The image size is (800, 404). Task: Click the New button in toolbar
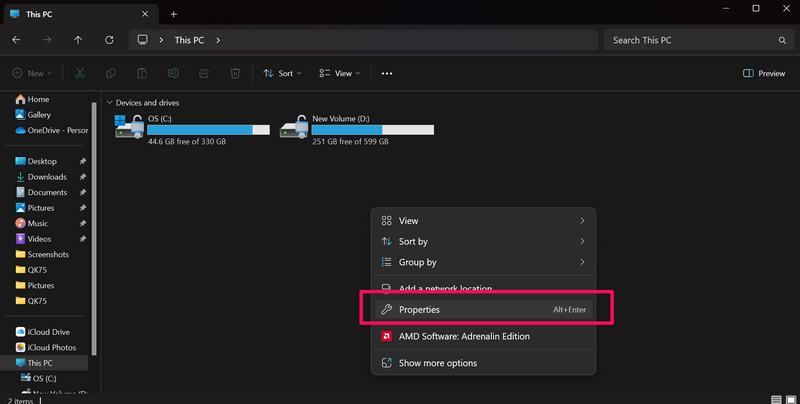click(33, 73)
